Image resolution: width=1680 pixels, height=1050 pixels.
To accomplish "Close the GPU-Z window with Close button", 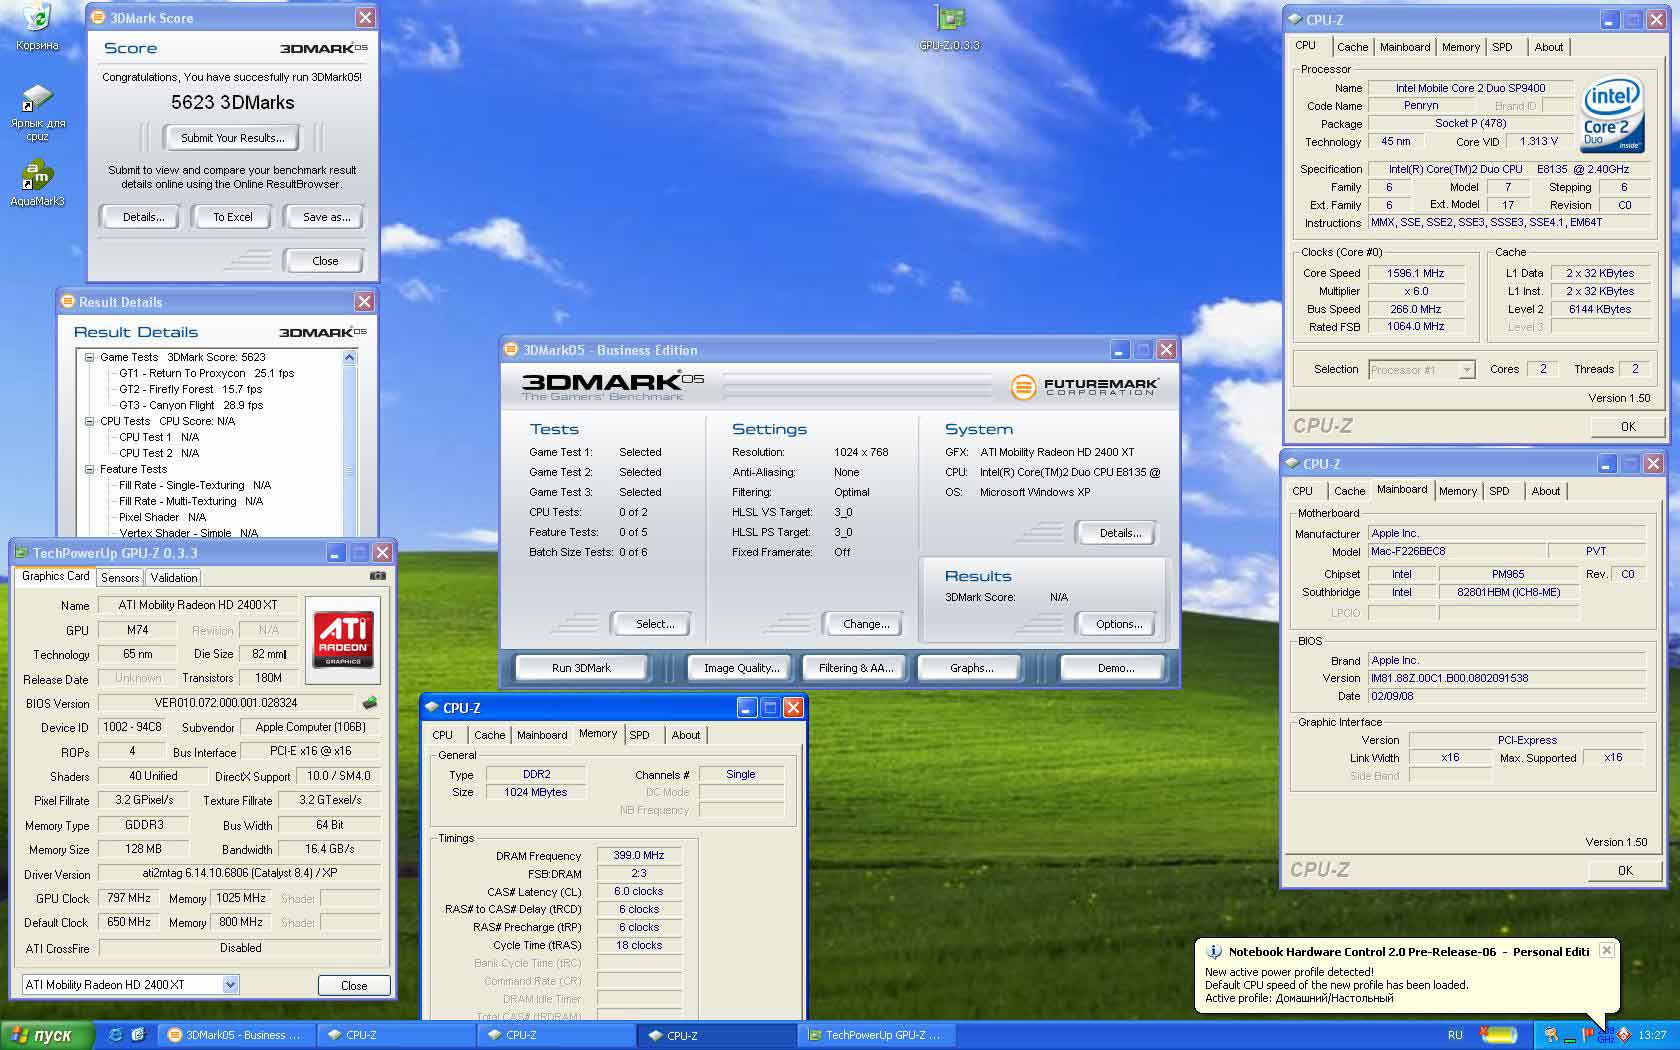I will (354, 985).
